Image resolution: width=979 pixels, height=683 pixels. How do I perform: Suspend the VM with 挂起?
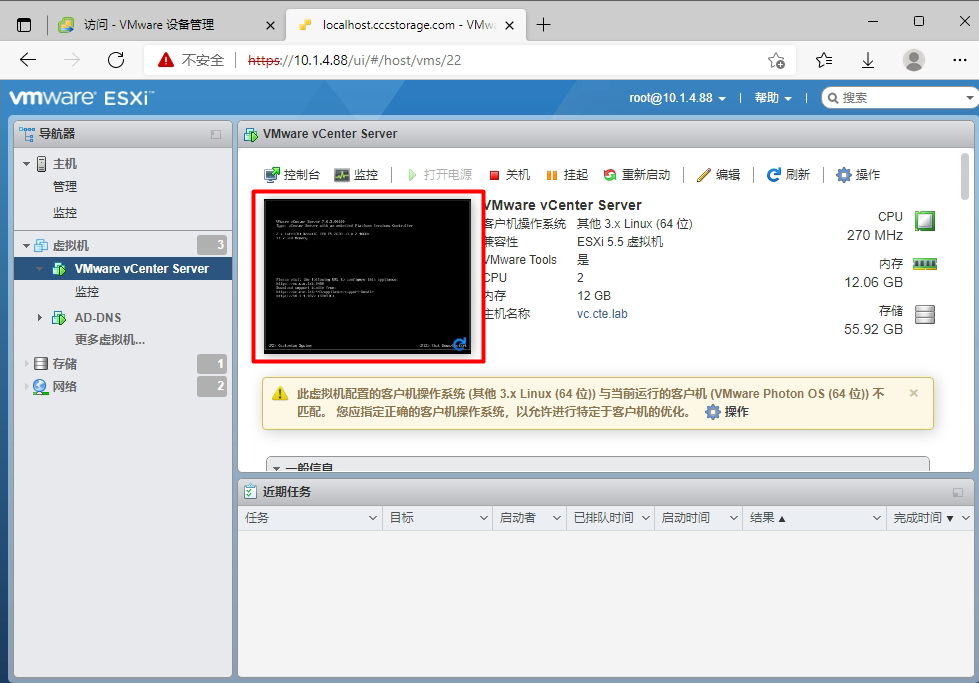(567, 175)
